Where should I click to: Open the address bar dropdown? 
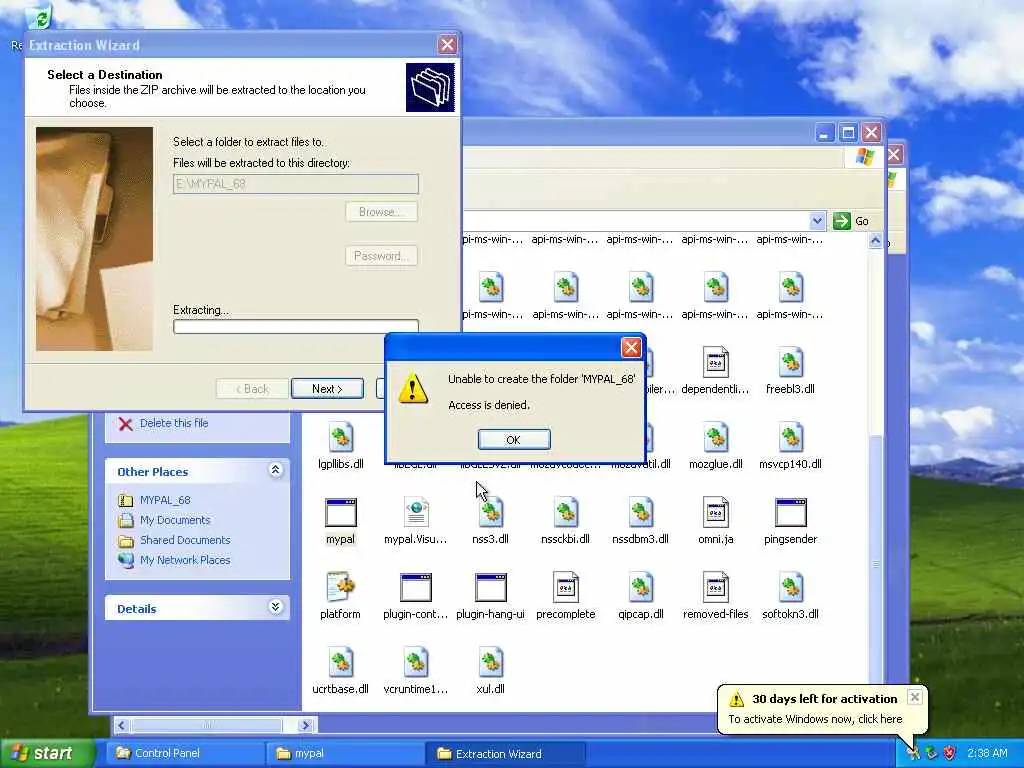pyautogui.click(x=817, y=221)
